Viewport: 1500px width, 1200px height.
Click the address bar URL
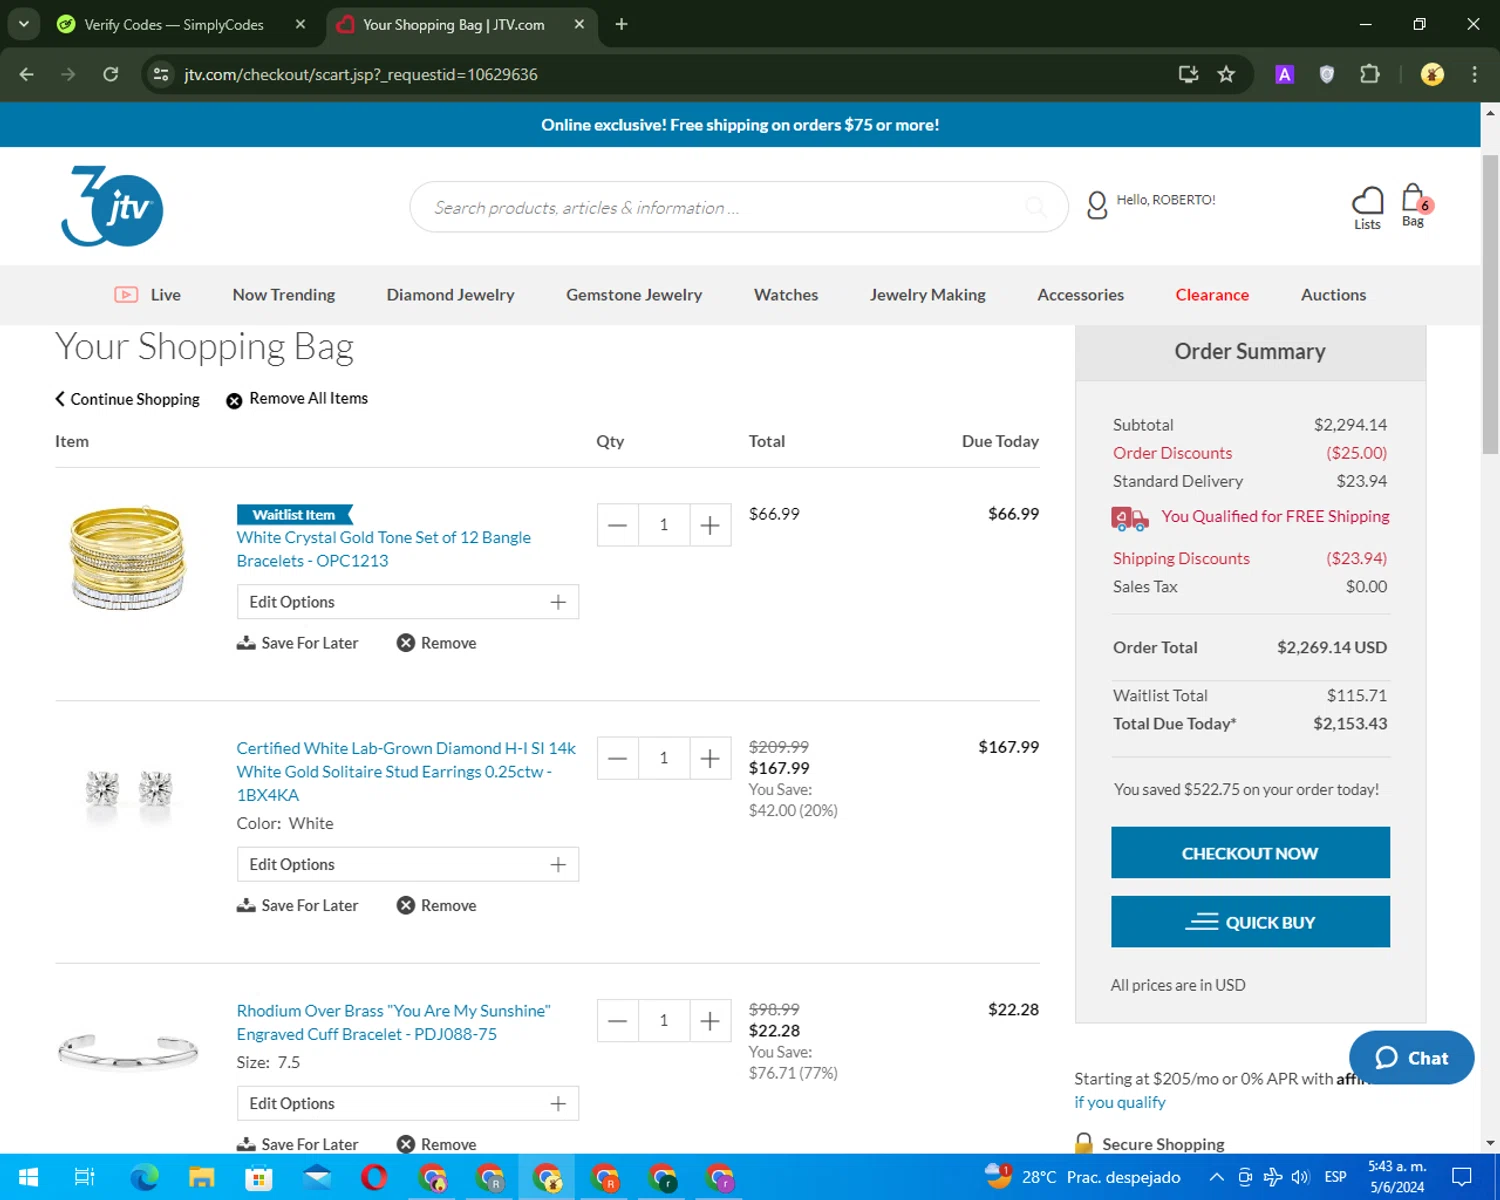click(361, 74)
